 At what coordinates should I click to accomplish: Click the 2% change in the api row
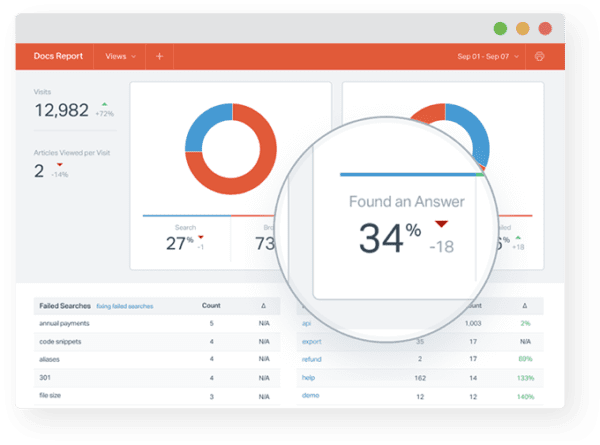coord(525,323)
